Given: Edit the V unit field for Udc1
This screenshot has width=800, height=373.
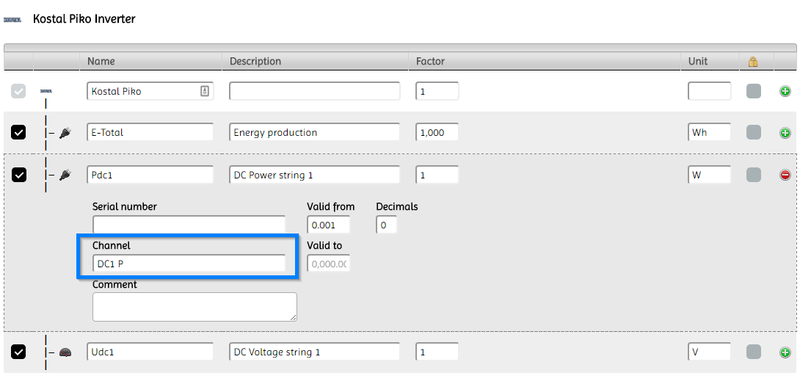Looking at the screenshot, I should point(709,352).
